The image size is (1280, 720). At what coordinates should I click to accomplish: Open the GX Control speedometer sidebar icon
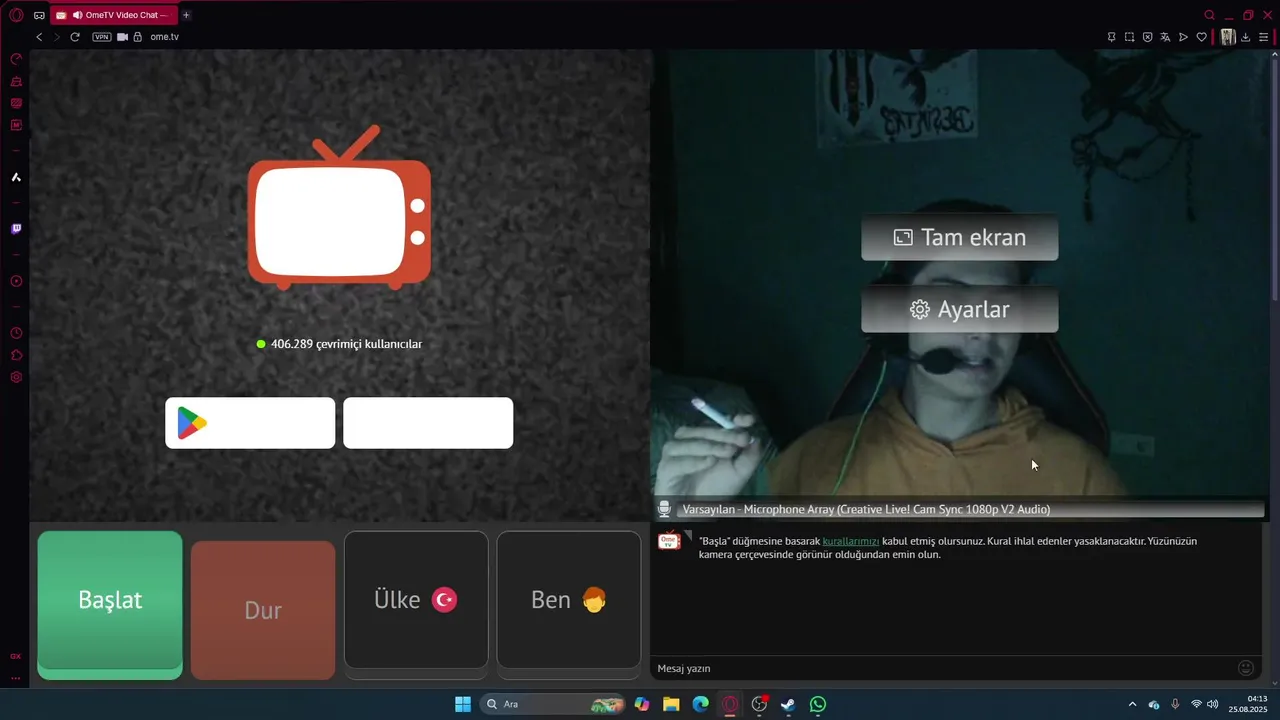pos(16,59)
